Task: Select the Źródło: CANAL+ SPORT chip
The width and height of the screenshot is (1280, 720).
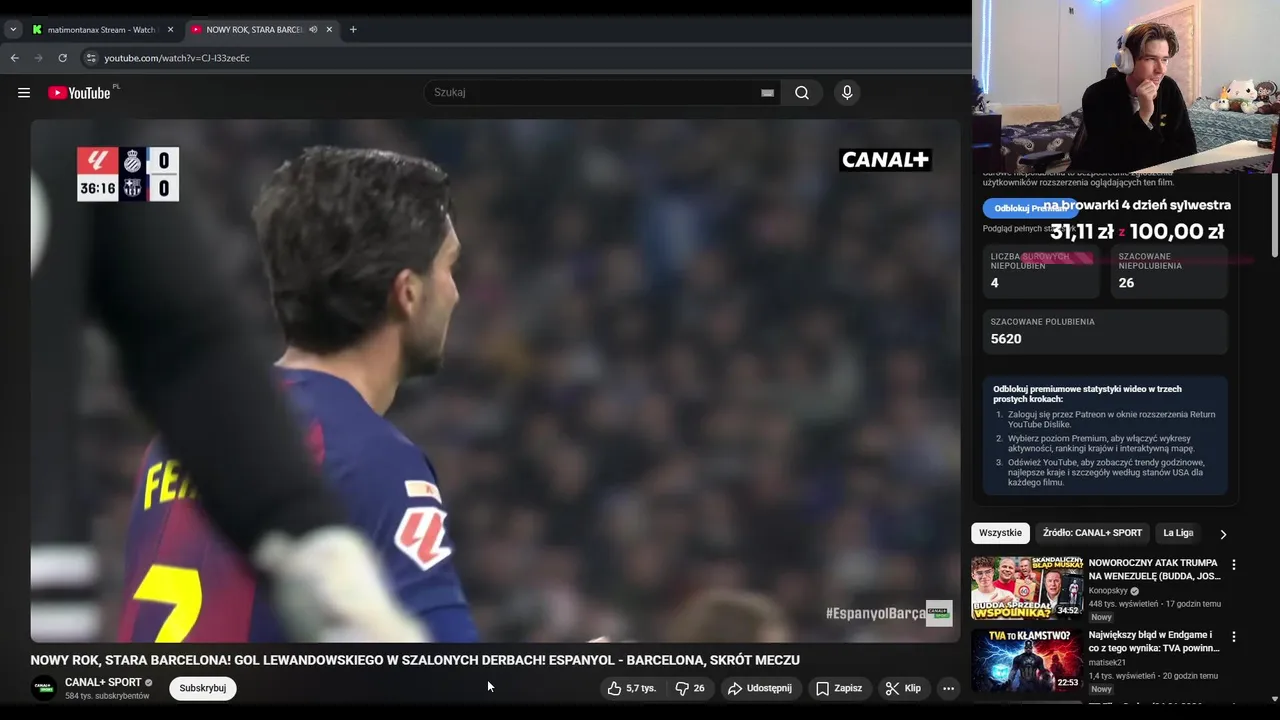Action: coord(1092,533)
